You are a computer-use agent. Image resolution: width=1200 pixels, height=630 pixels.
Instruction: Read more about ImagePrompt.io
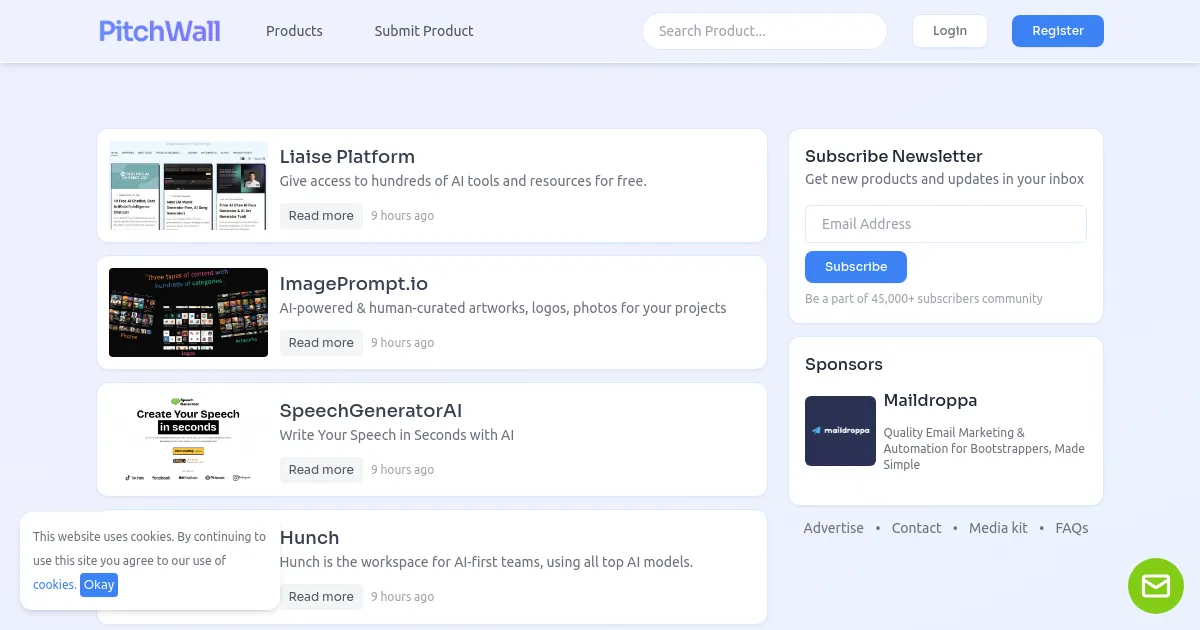[x=321, y=343]
